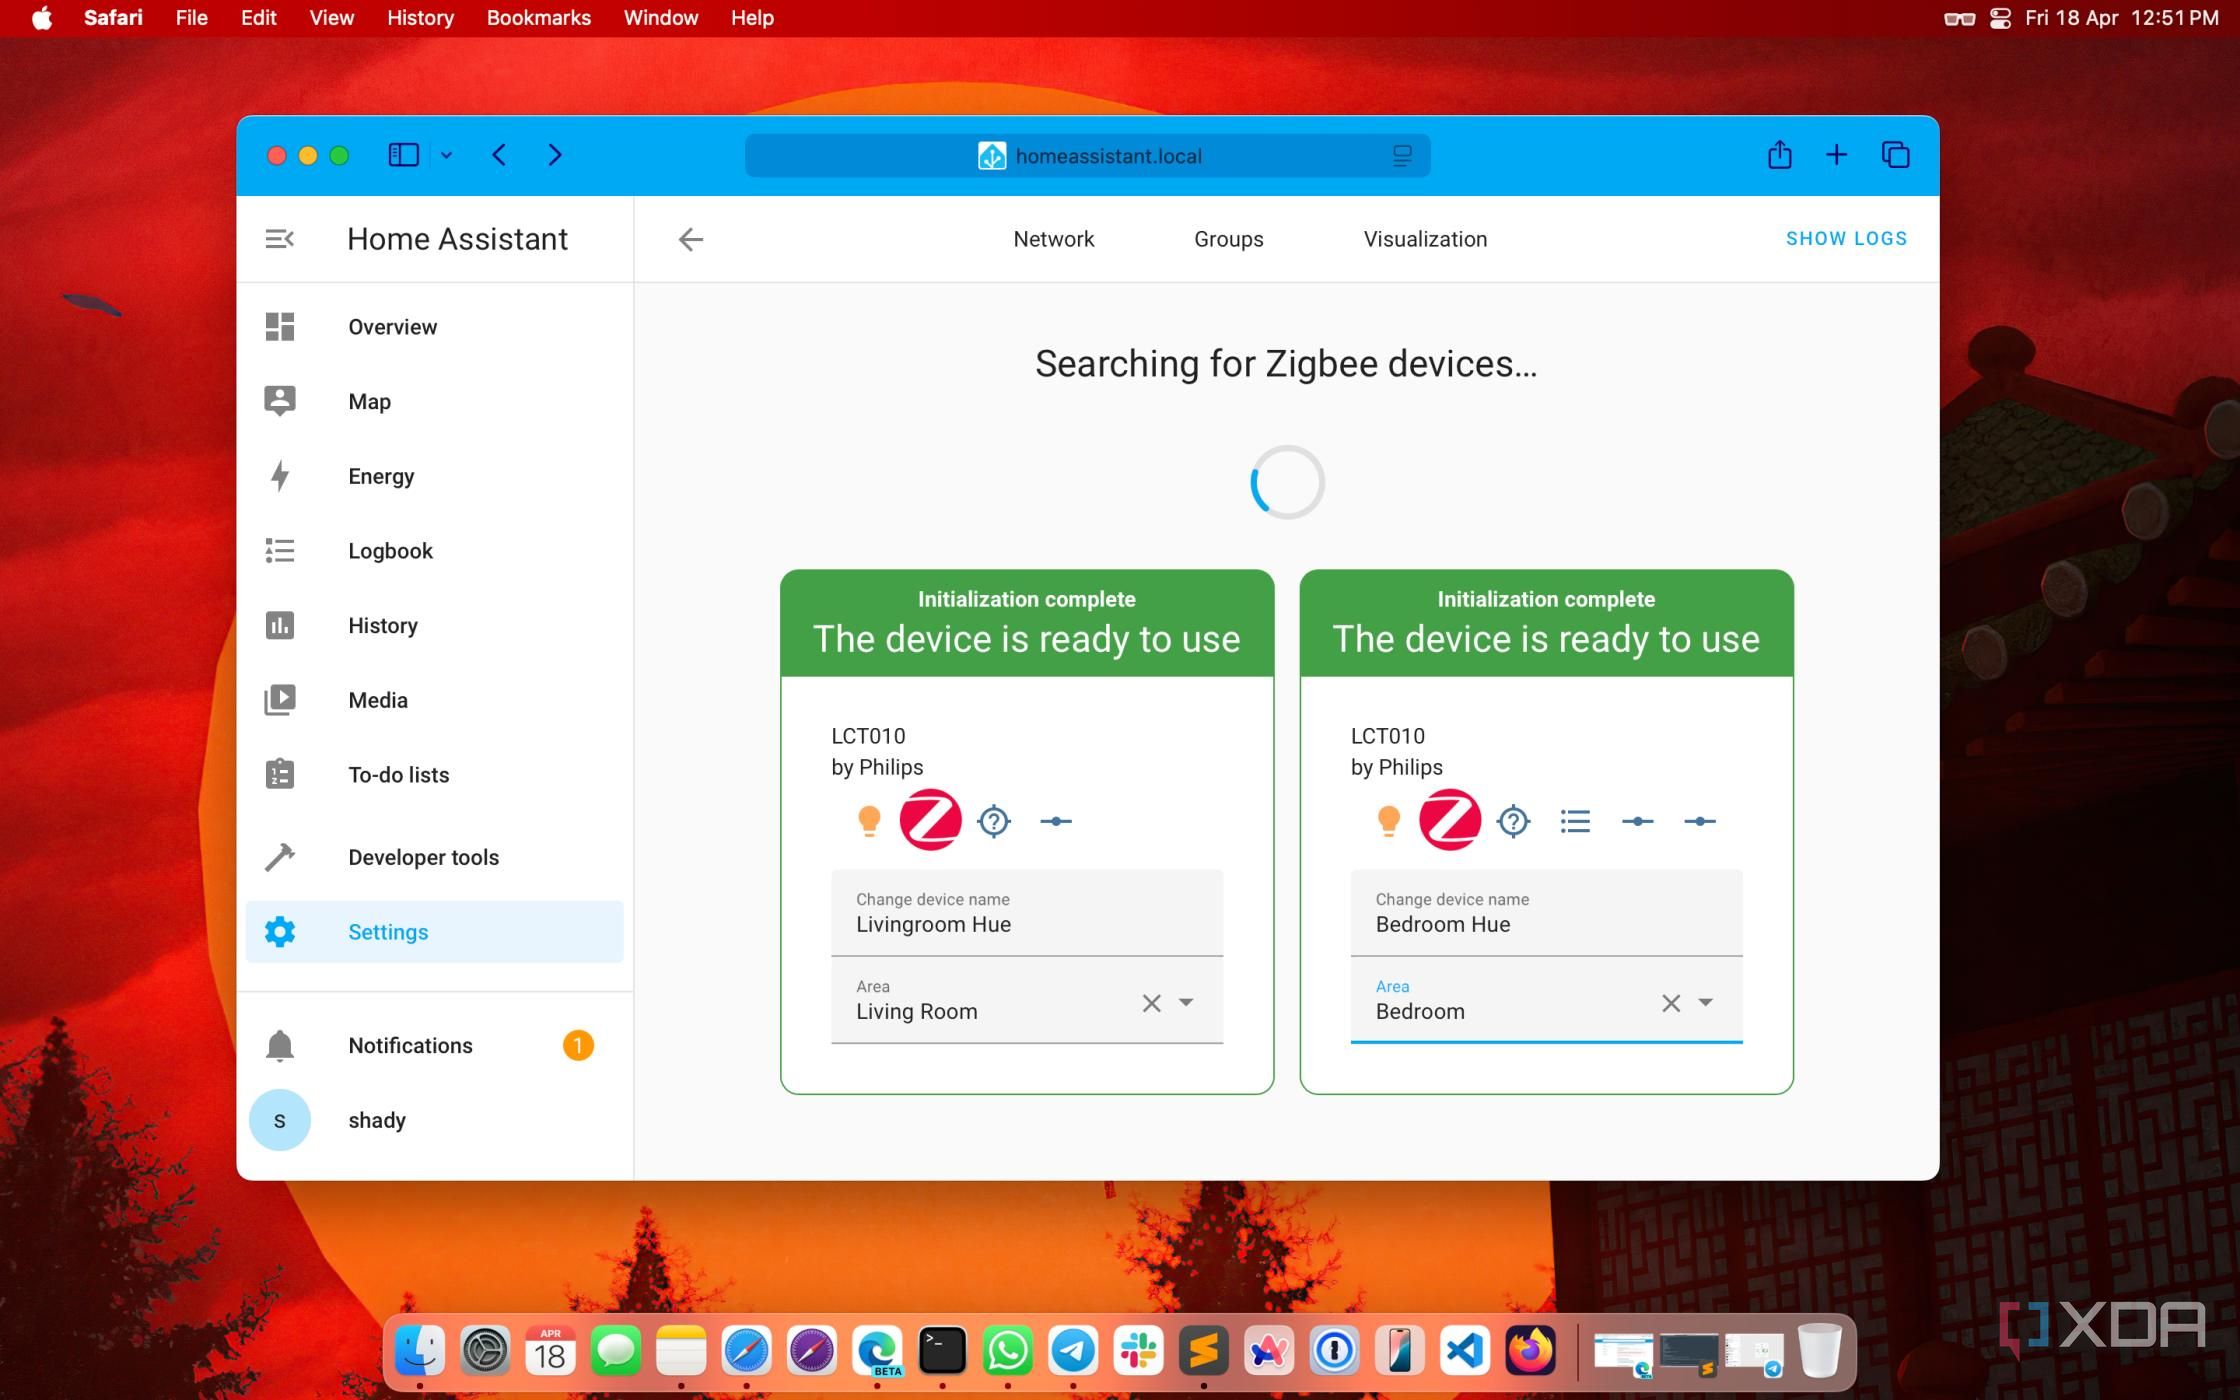Open the Map section in the sidebar
Viewport: 2240px width, 1400px height.
coord(369,401)
